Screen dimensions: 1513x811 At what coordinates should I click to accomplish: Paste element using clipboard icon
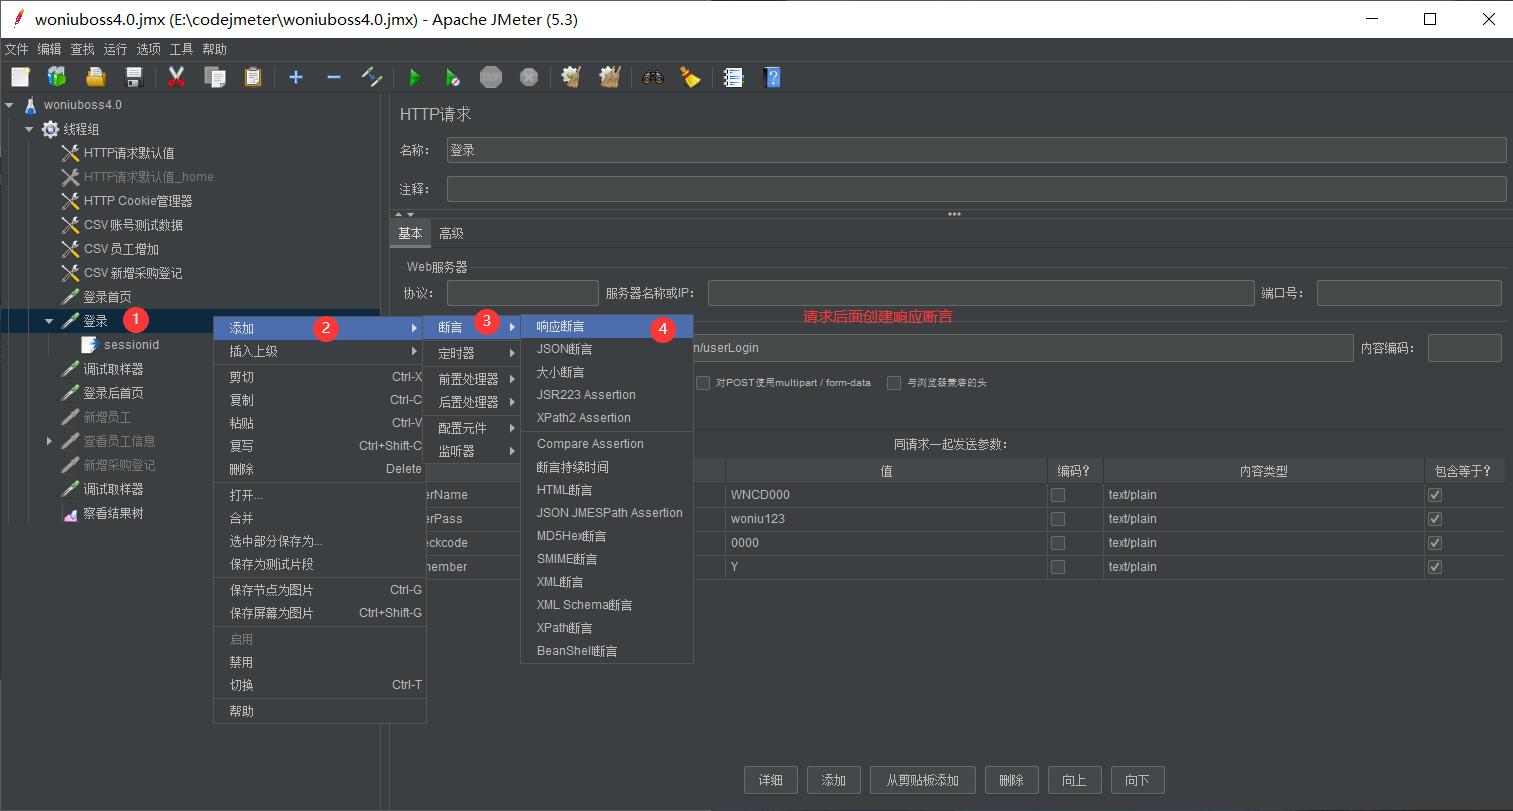tap(253, 77)
